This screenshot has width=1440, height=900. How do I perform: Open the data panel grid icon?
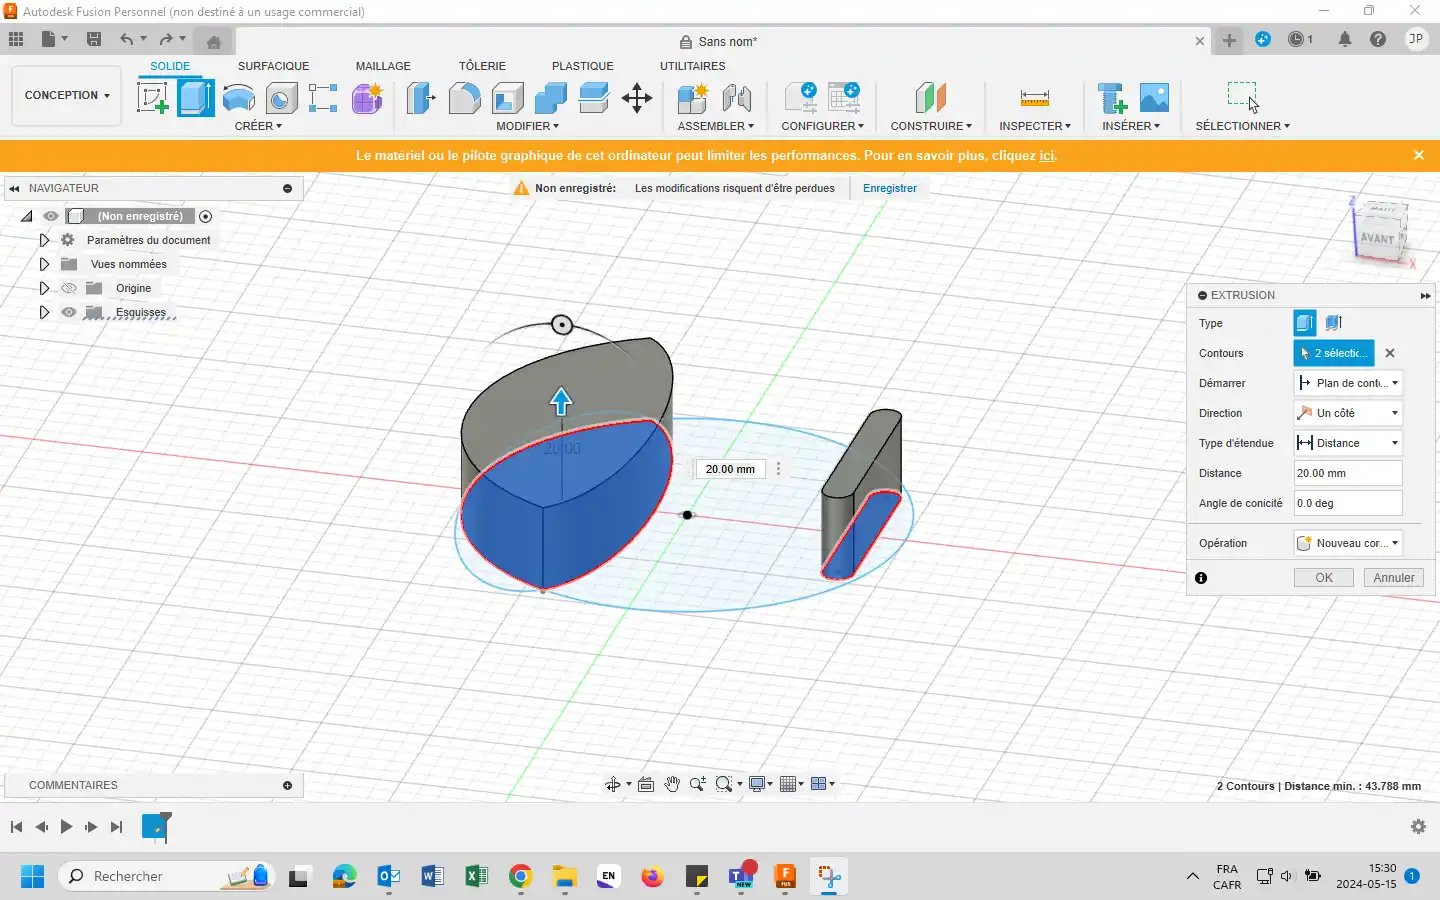[16, 39]
